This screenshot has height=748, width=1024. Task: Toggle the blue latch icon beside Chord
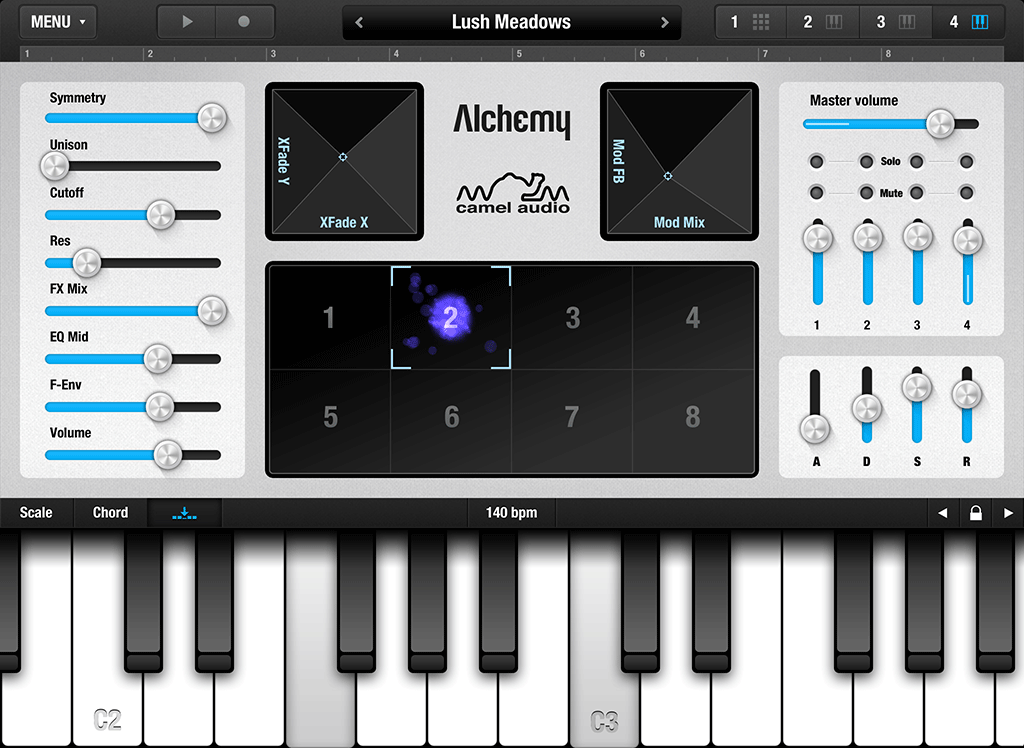(x=184, y=513)
